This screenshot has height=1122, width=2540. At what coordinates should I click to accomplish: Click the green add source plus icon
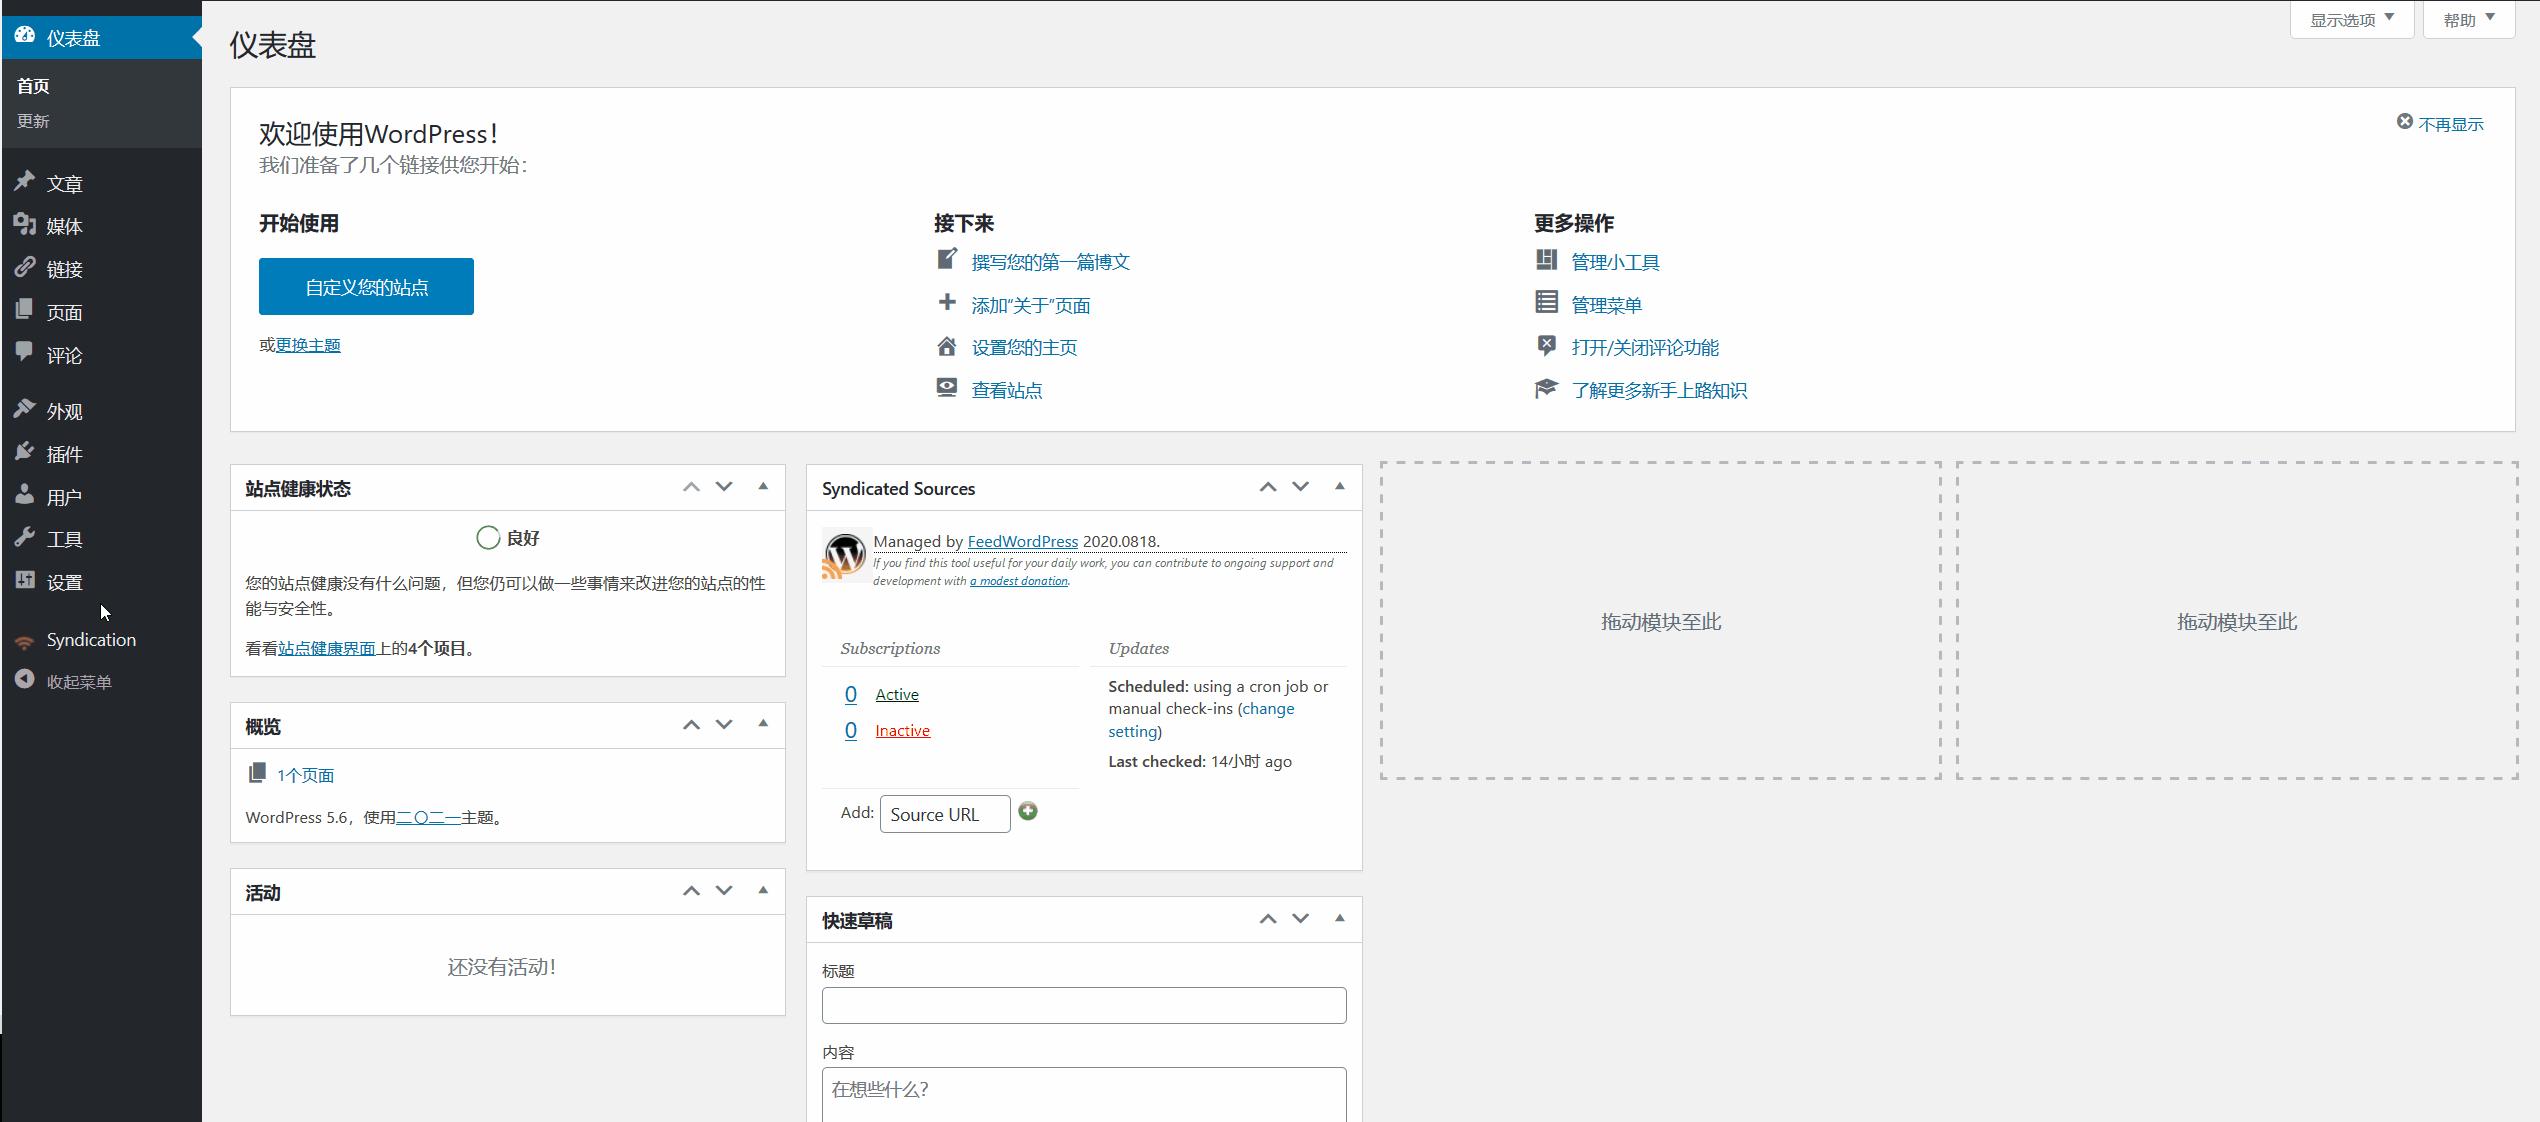point(1027,812)
